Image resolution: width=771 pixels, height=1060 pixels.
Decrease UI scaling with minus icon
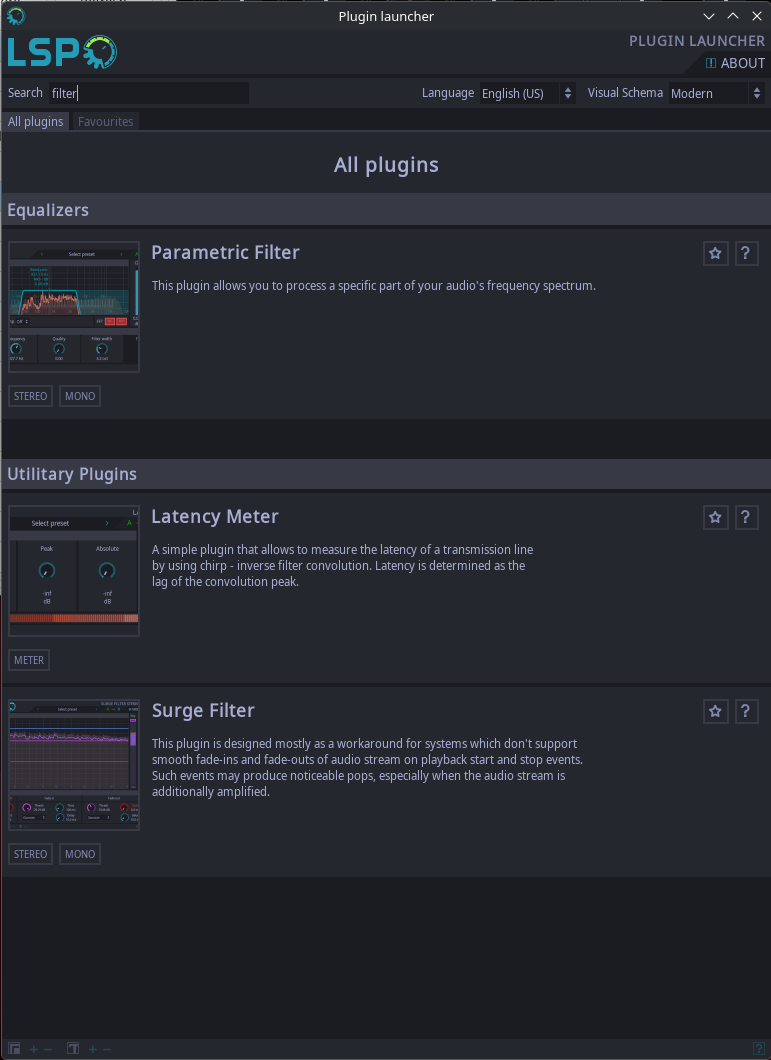47,1049
